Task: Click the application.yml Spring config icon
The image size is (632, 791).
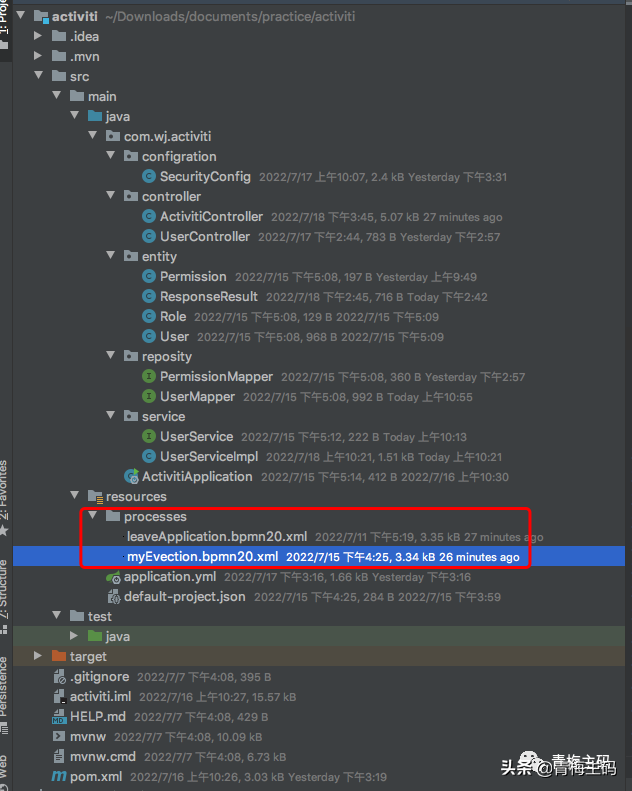Action: click(113, 577)
